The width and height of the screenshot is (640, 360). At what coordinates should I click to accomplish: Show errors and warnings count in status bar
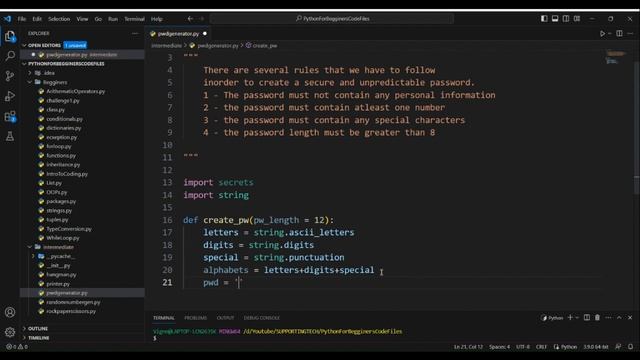tap(17, 347)
